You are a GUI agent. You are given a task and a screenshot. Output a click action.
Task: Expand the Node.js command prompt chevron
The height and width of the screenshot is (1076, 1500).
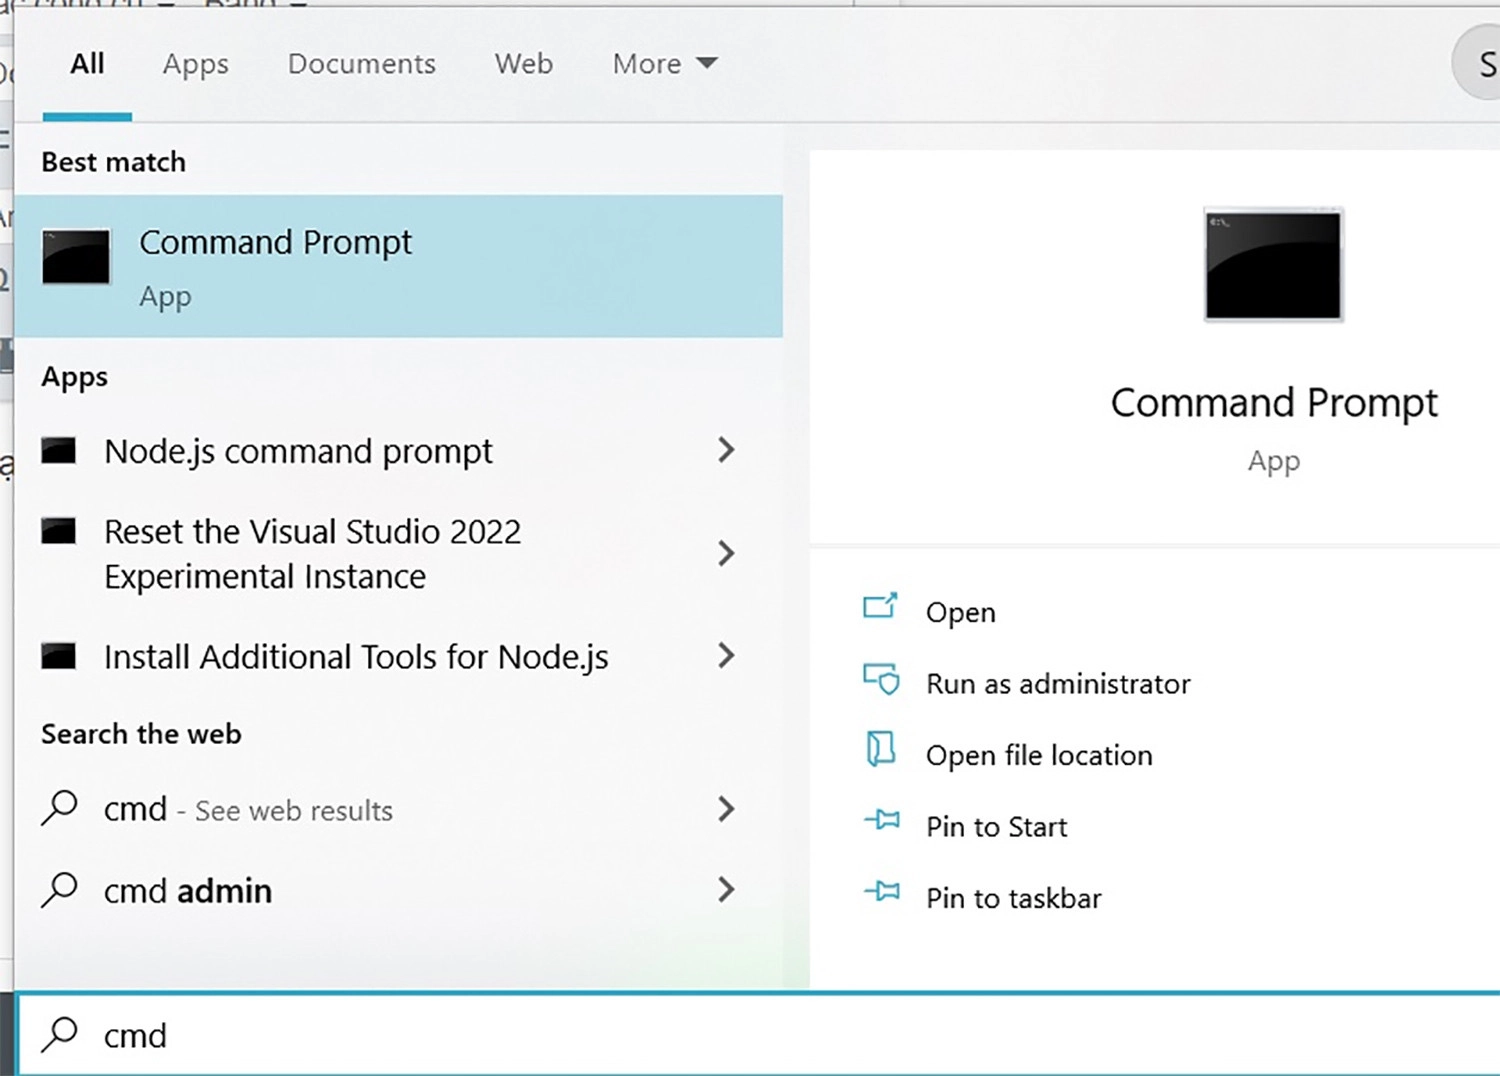[x=727, y=450]
